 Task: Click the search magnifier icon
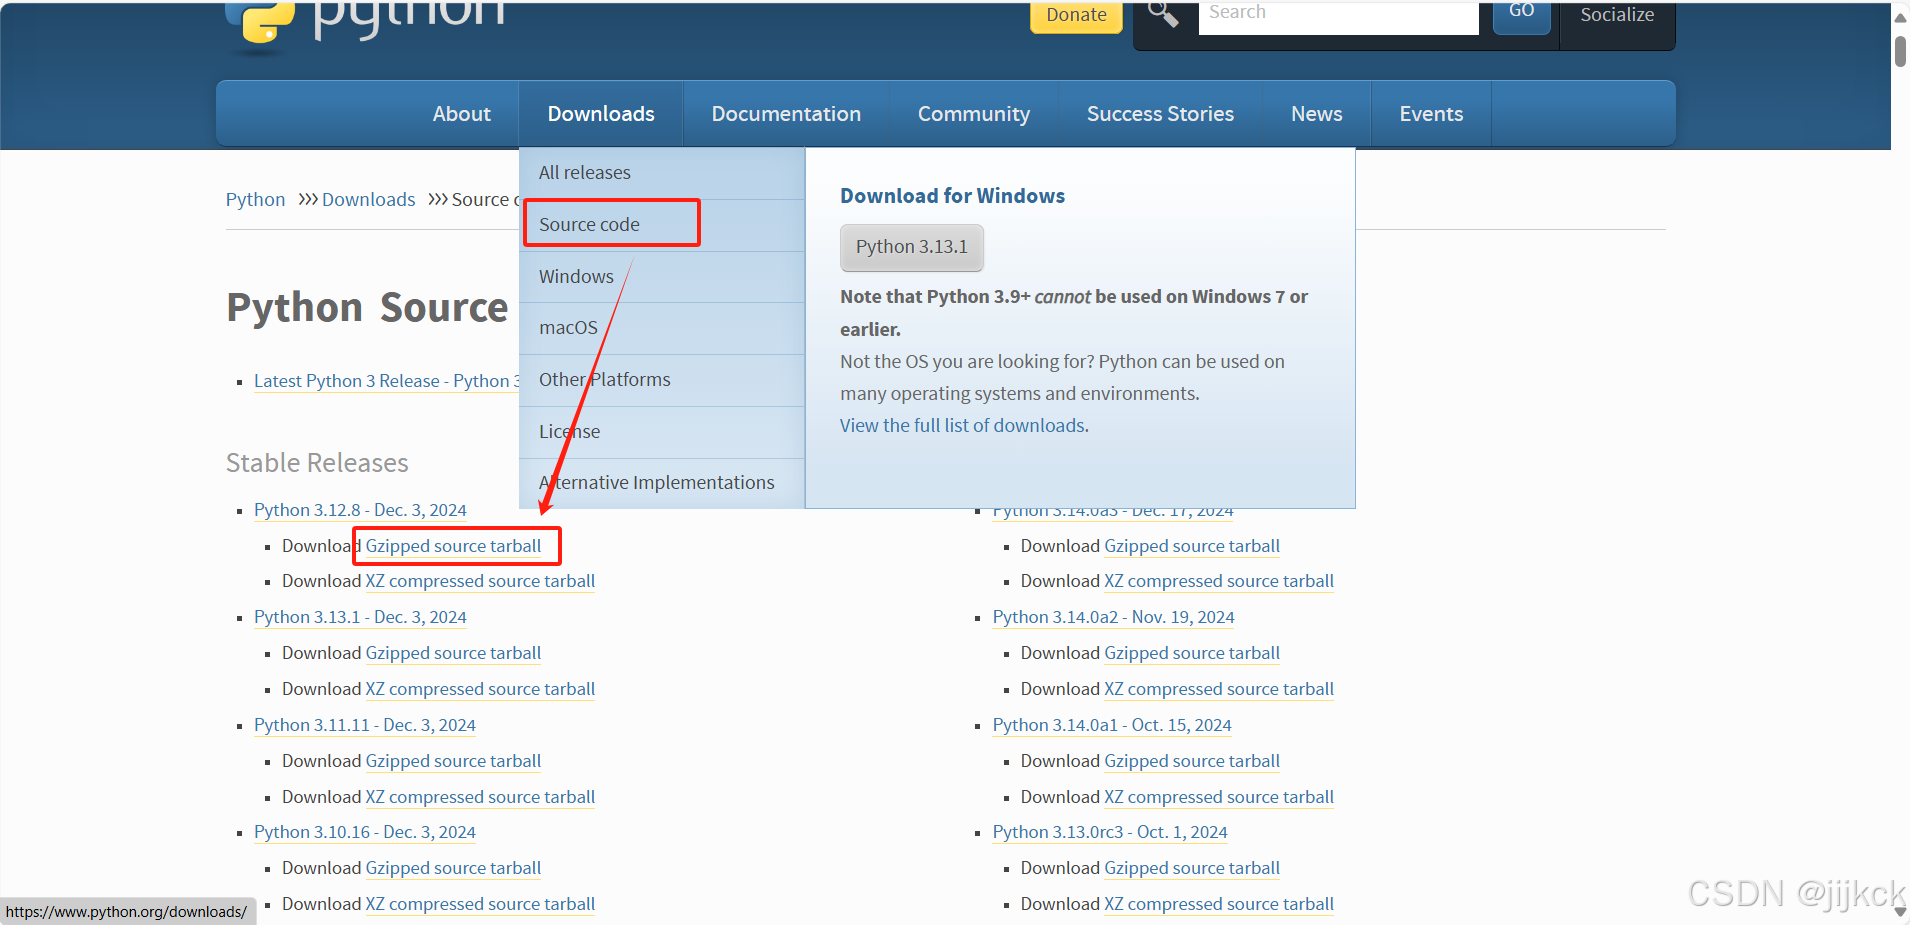tap(1162, 15)
